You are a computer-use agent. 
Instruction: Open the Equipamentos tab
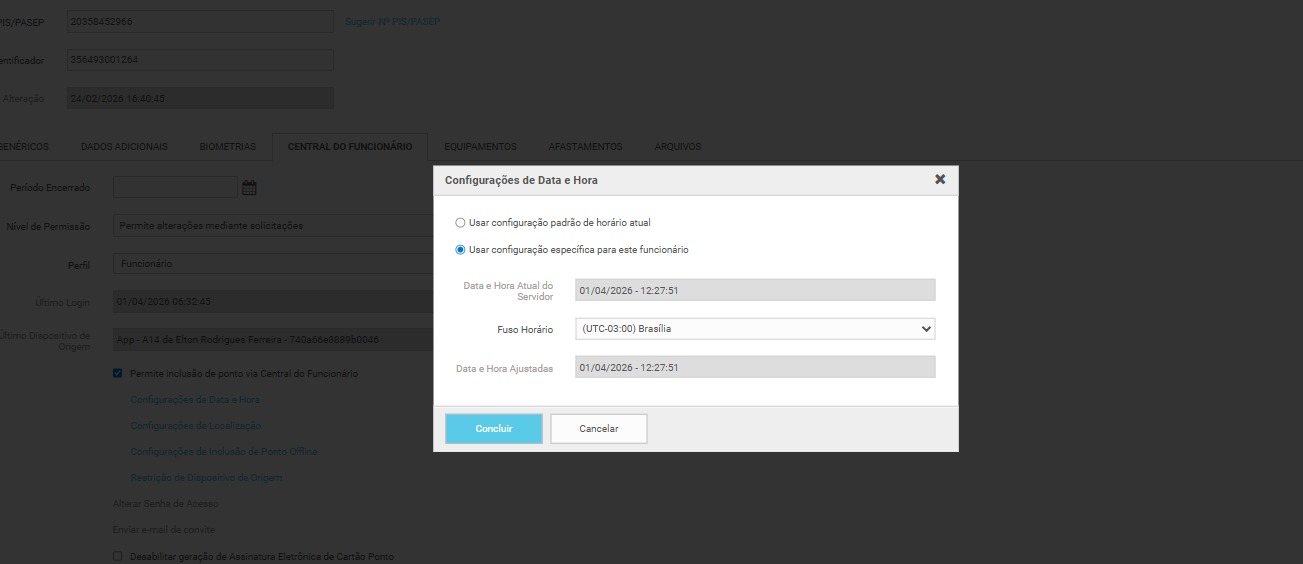click(x=480, y=147)
